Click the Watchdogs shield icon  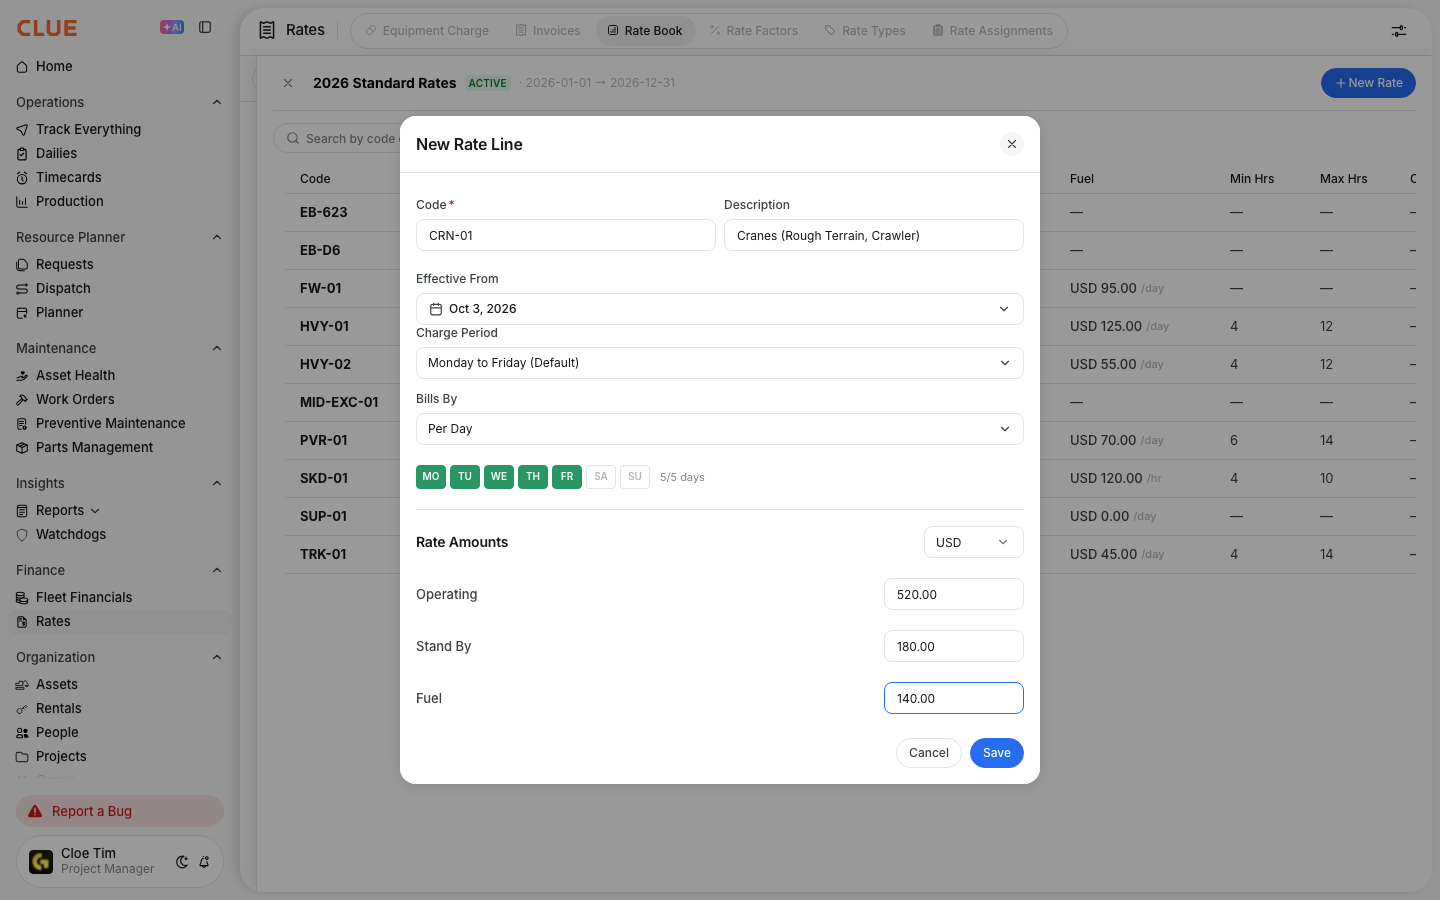click(22, 534)
